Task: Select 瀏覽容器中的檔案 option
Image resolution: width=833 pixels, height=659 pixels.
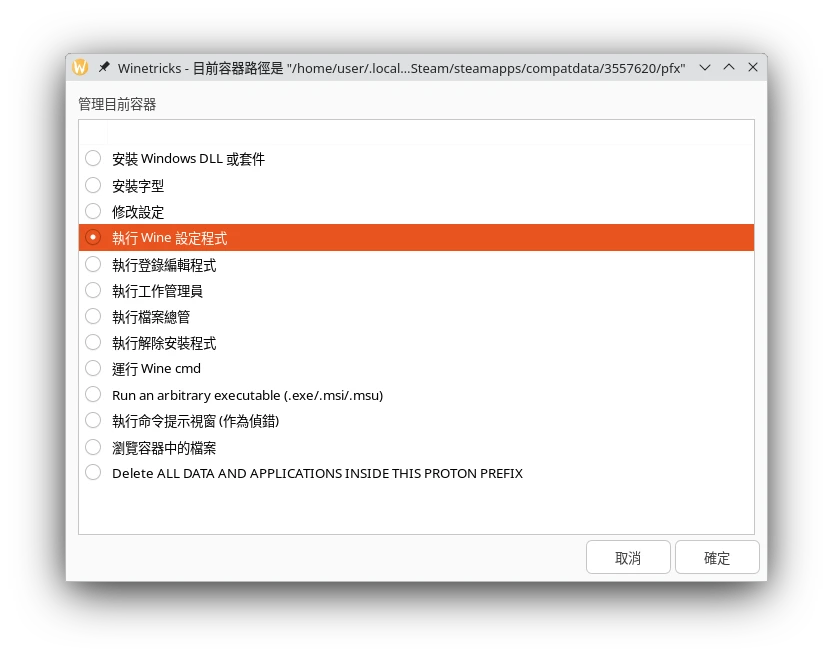Action: 93,448
